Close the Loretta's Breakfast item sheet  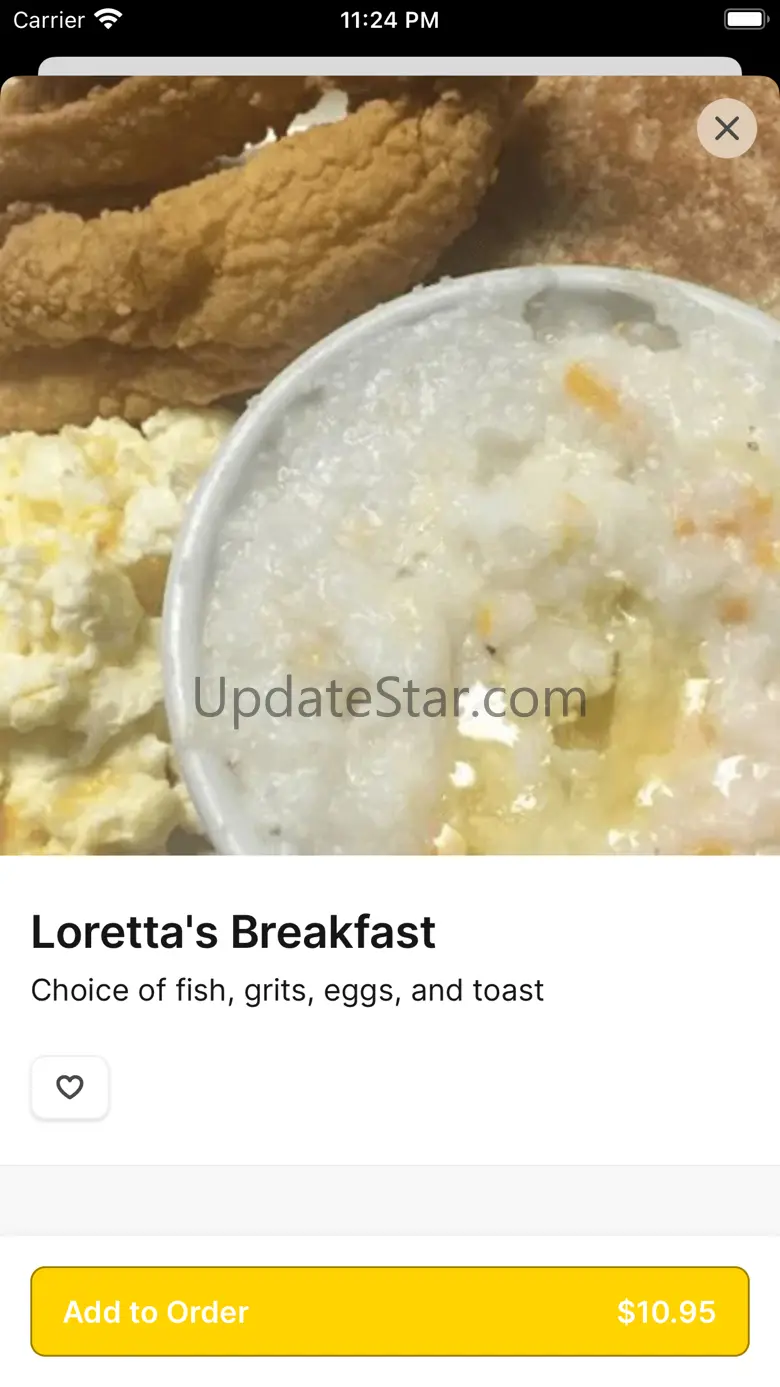point(727,128)
